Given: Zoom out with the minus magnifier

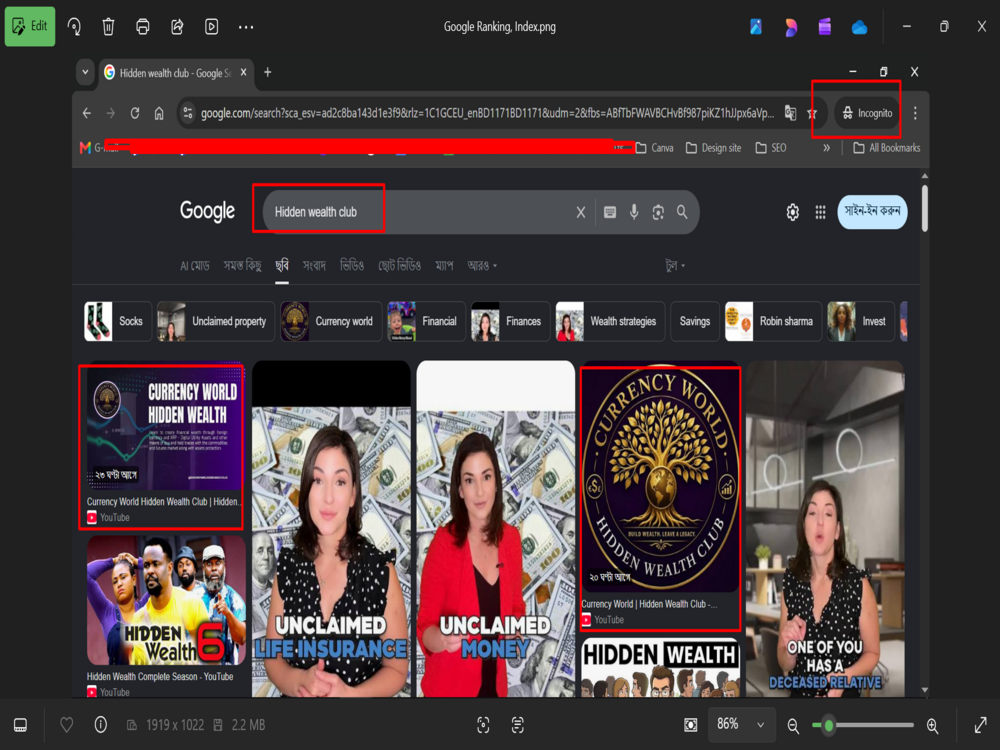Looking at the screenshot, I should point(793,726).
